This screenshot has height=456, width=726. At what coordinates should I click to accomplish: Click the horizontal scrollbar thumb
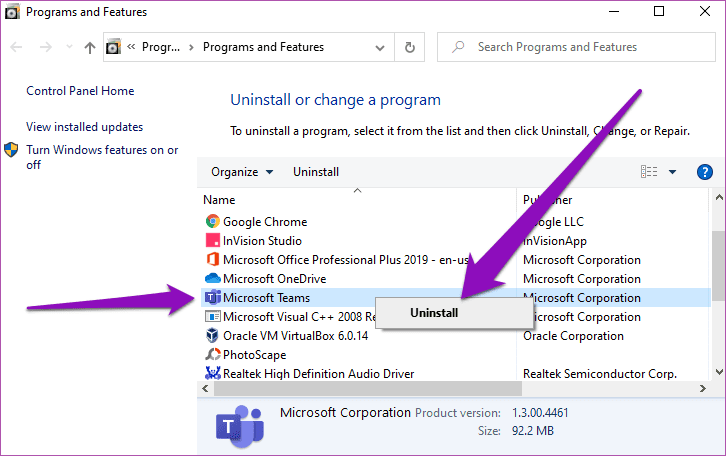pos(367,388)
